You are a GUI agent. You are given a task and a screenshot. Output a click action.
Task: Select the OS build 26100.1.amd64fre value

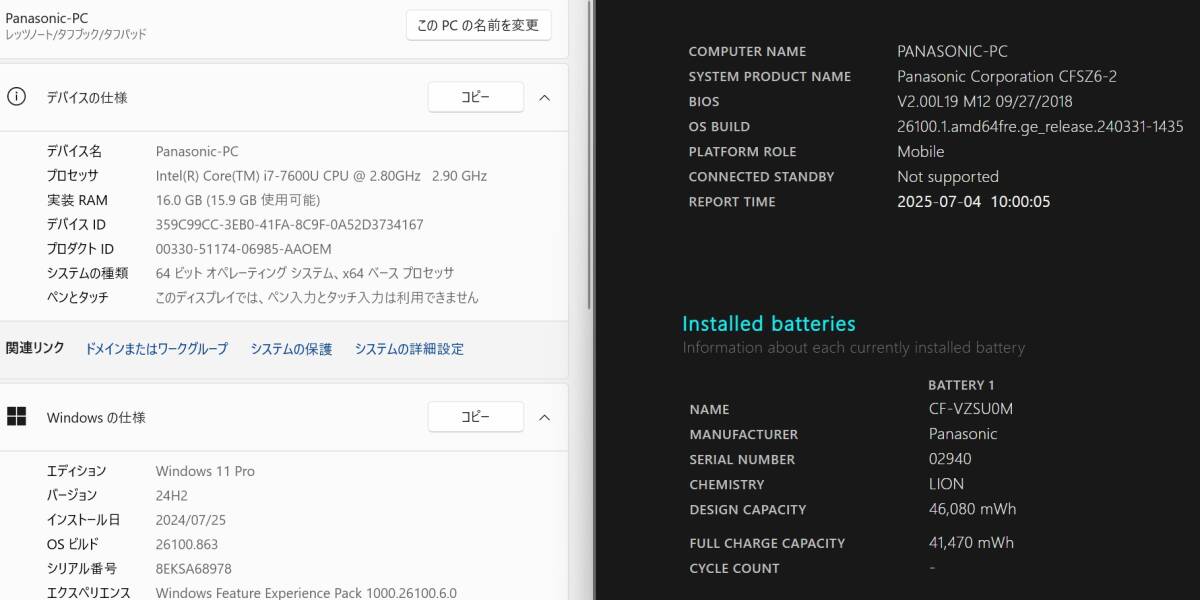point(1040,126)
